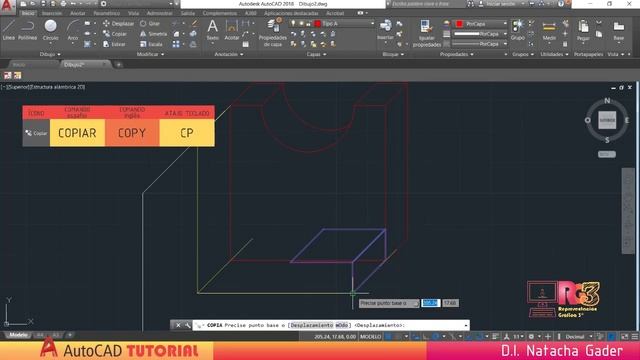Screen dimensions: 640x360
Task: Toggle the layer freeze sun icon
Action: click(301, 24)
